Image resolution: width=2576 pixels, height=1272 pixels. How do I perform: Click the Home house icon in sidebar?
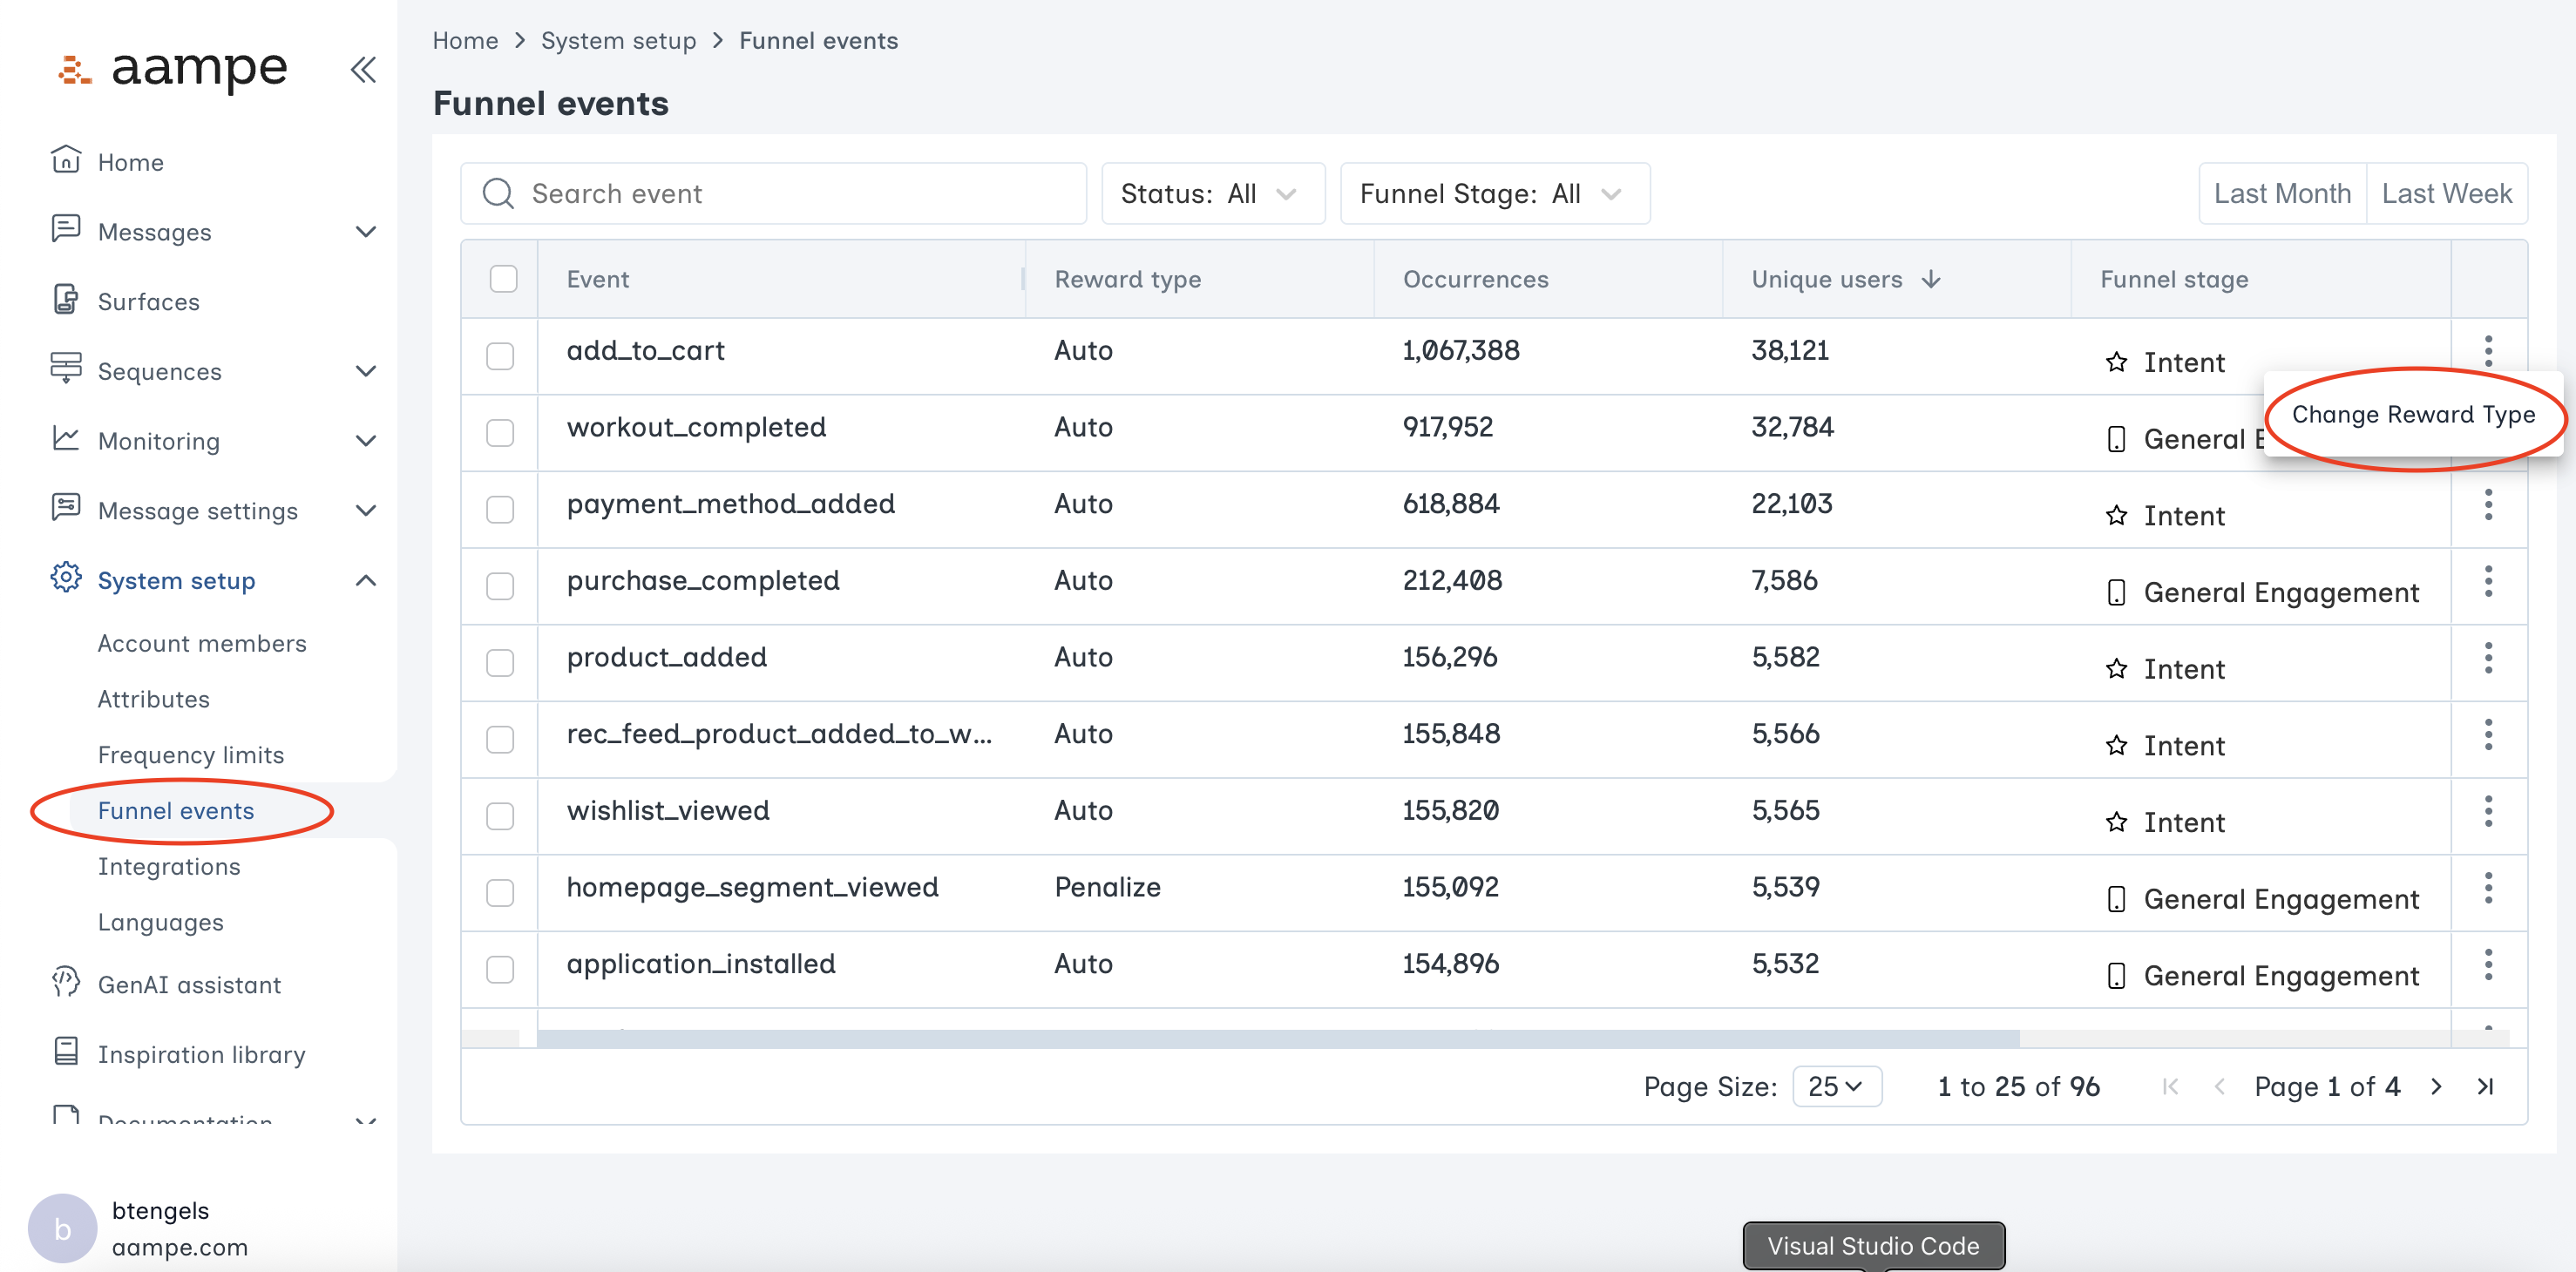66,160
